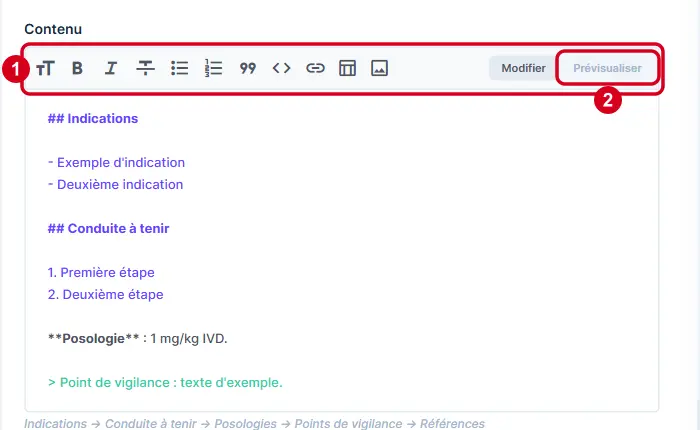Click the '- Exemple d'indication' line
Screen dimensions: 700x430
116,163
